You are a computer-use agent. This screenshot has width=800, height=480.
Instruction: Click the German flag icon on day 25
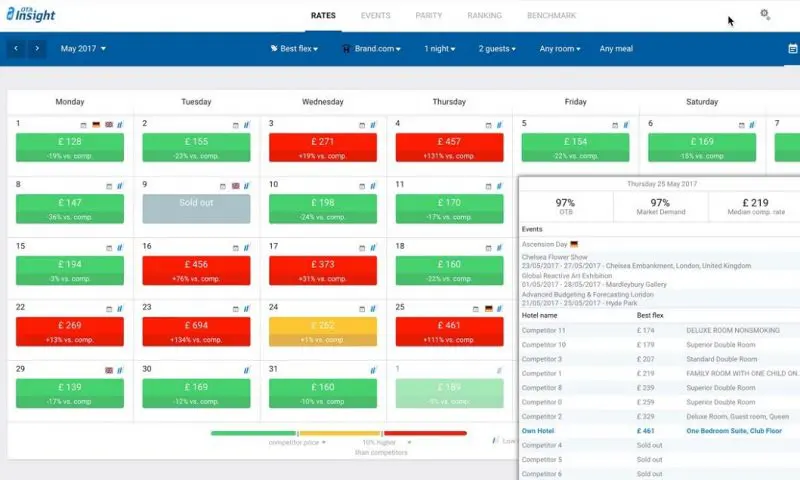(488, 308)
